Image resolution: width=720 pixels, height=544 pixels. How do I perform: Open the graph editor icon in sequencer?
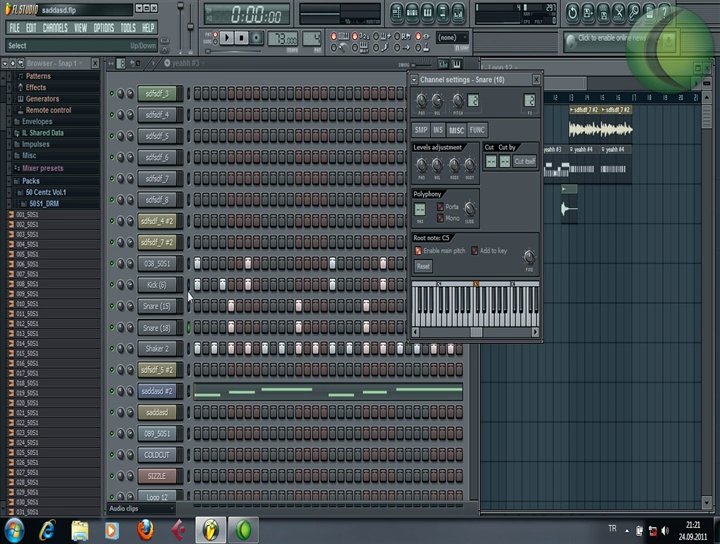click(x=443, y=64)
